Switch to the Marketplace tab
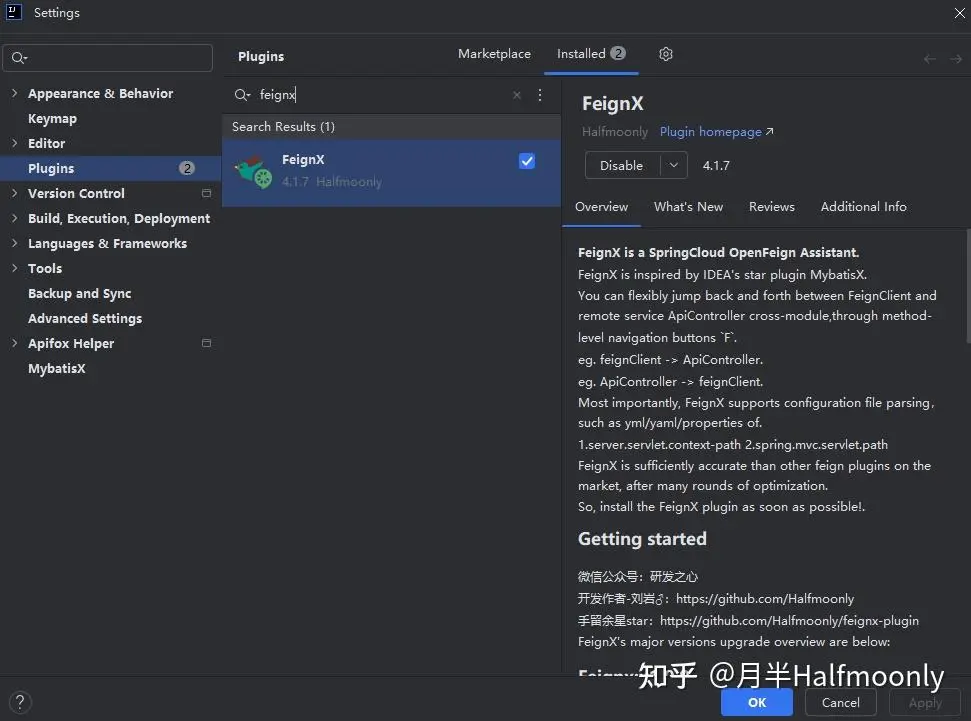This screenshot has height=721, width=971. [494, 54]
